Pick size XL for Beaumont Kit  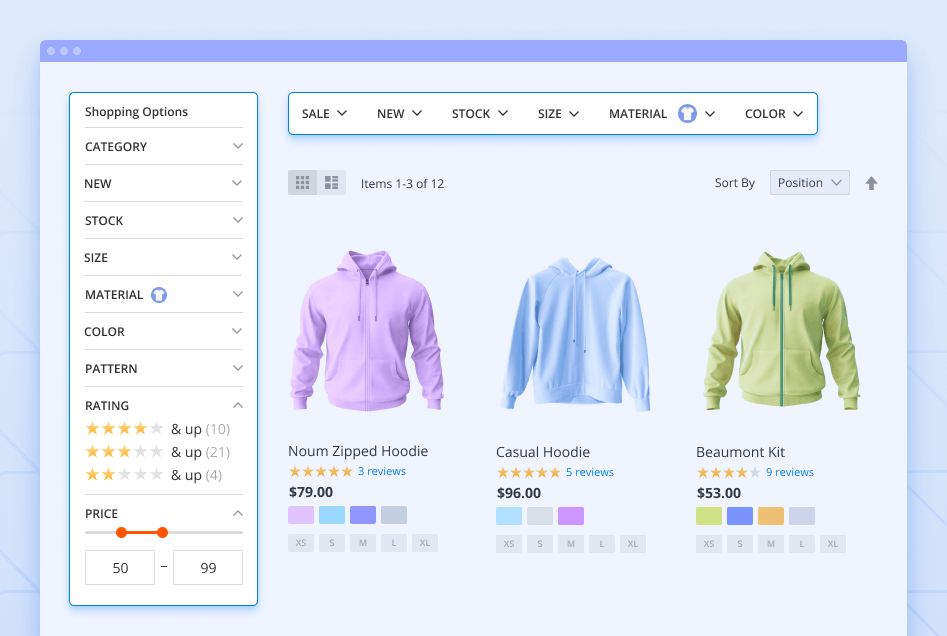[833, 544]
